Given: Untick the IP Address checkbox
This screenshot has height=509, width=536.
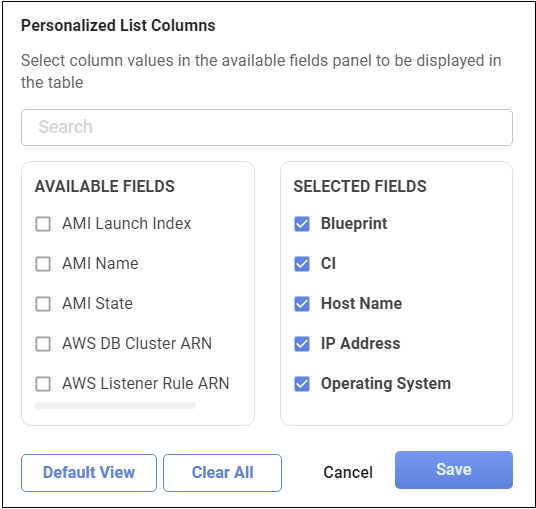Looking at the screenshot, I should coord(302,344).
